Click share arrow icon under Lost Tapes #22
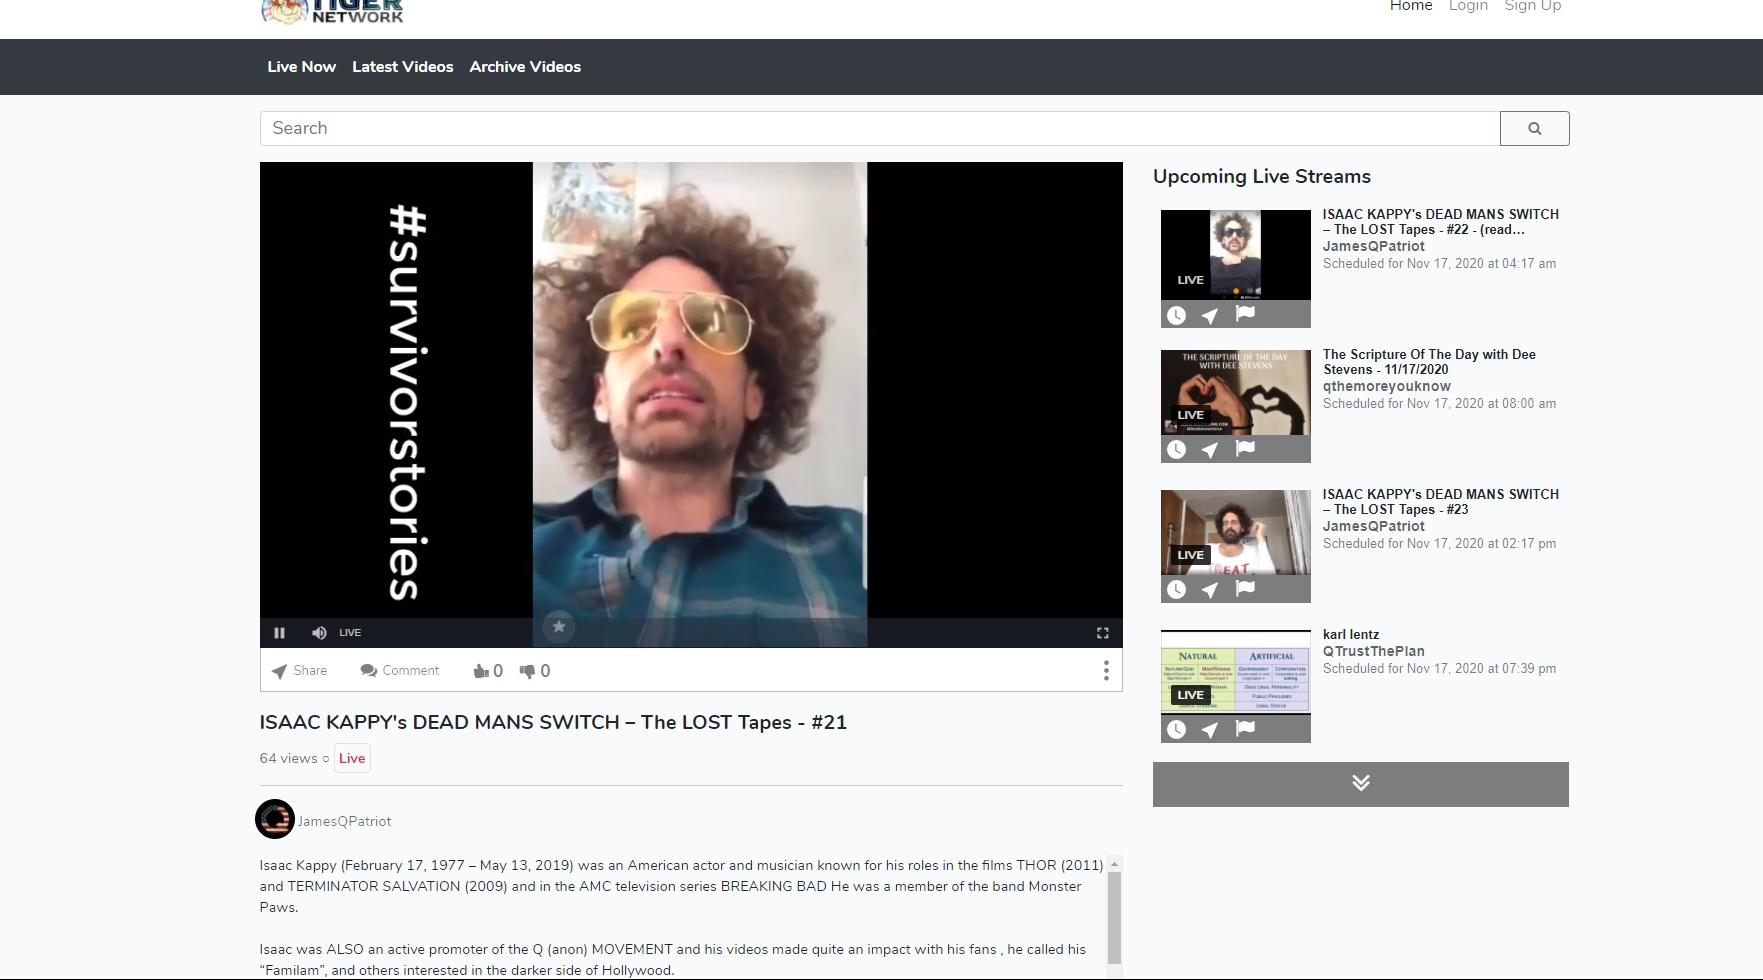Image resolution: width=1763 pixels, height=980 pixels. [1210, 315]
